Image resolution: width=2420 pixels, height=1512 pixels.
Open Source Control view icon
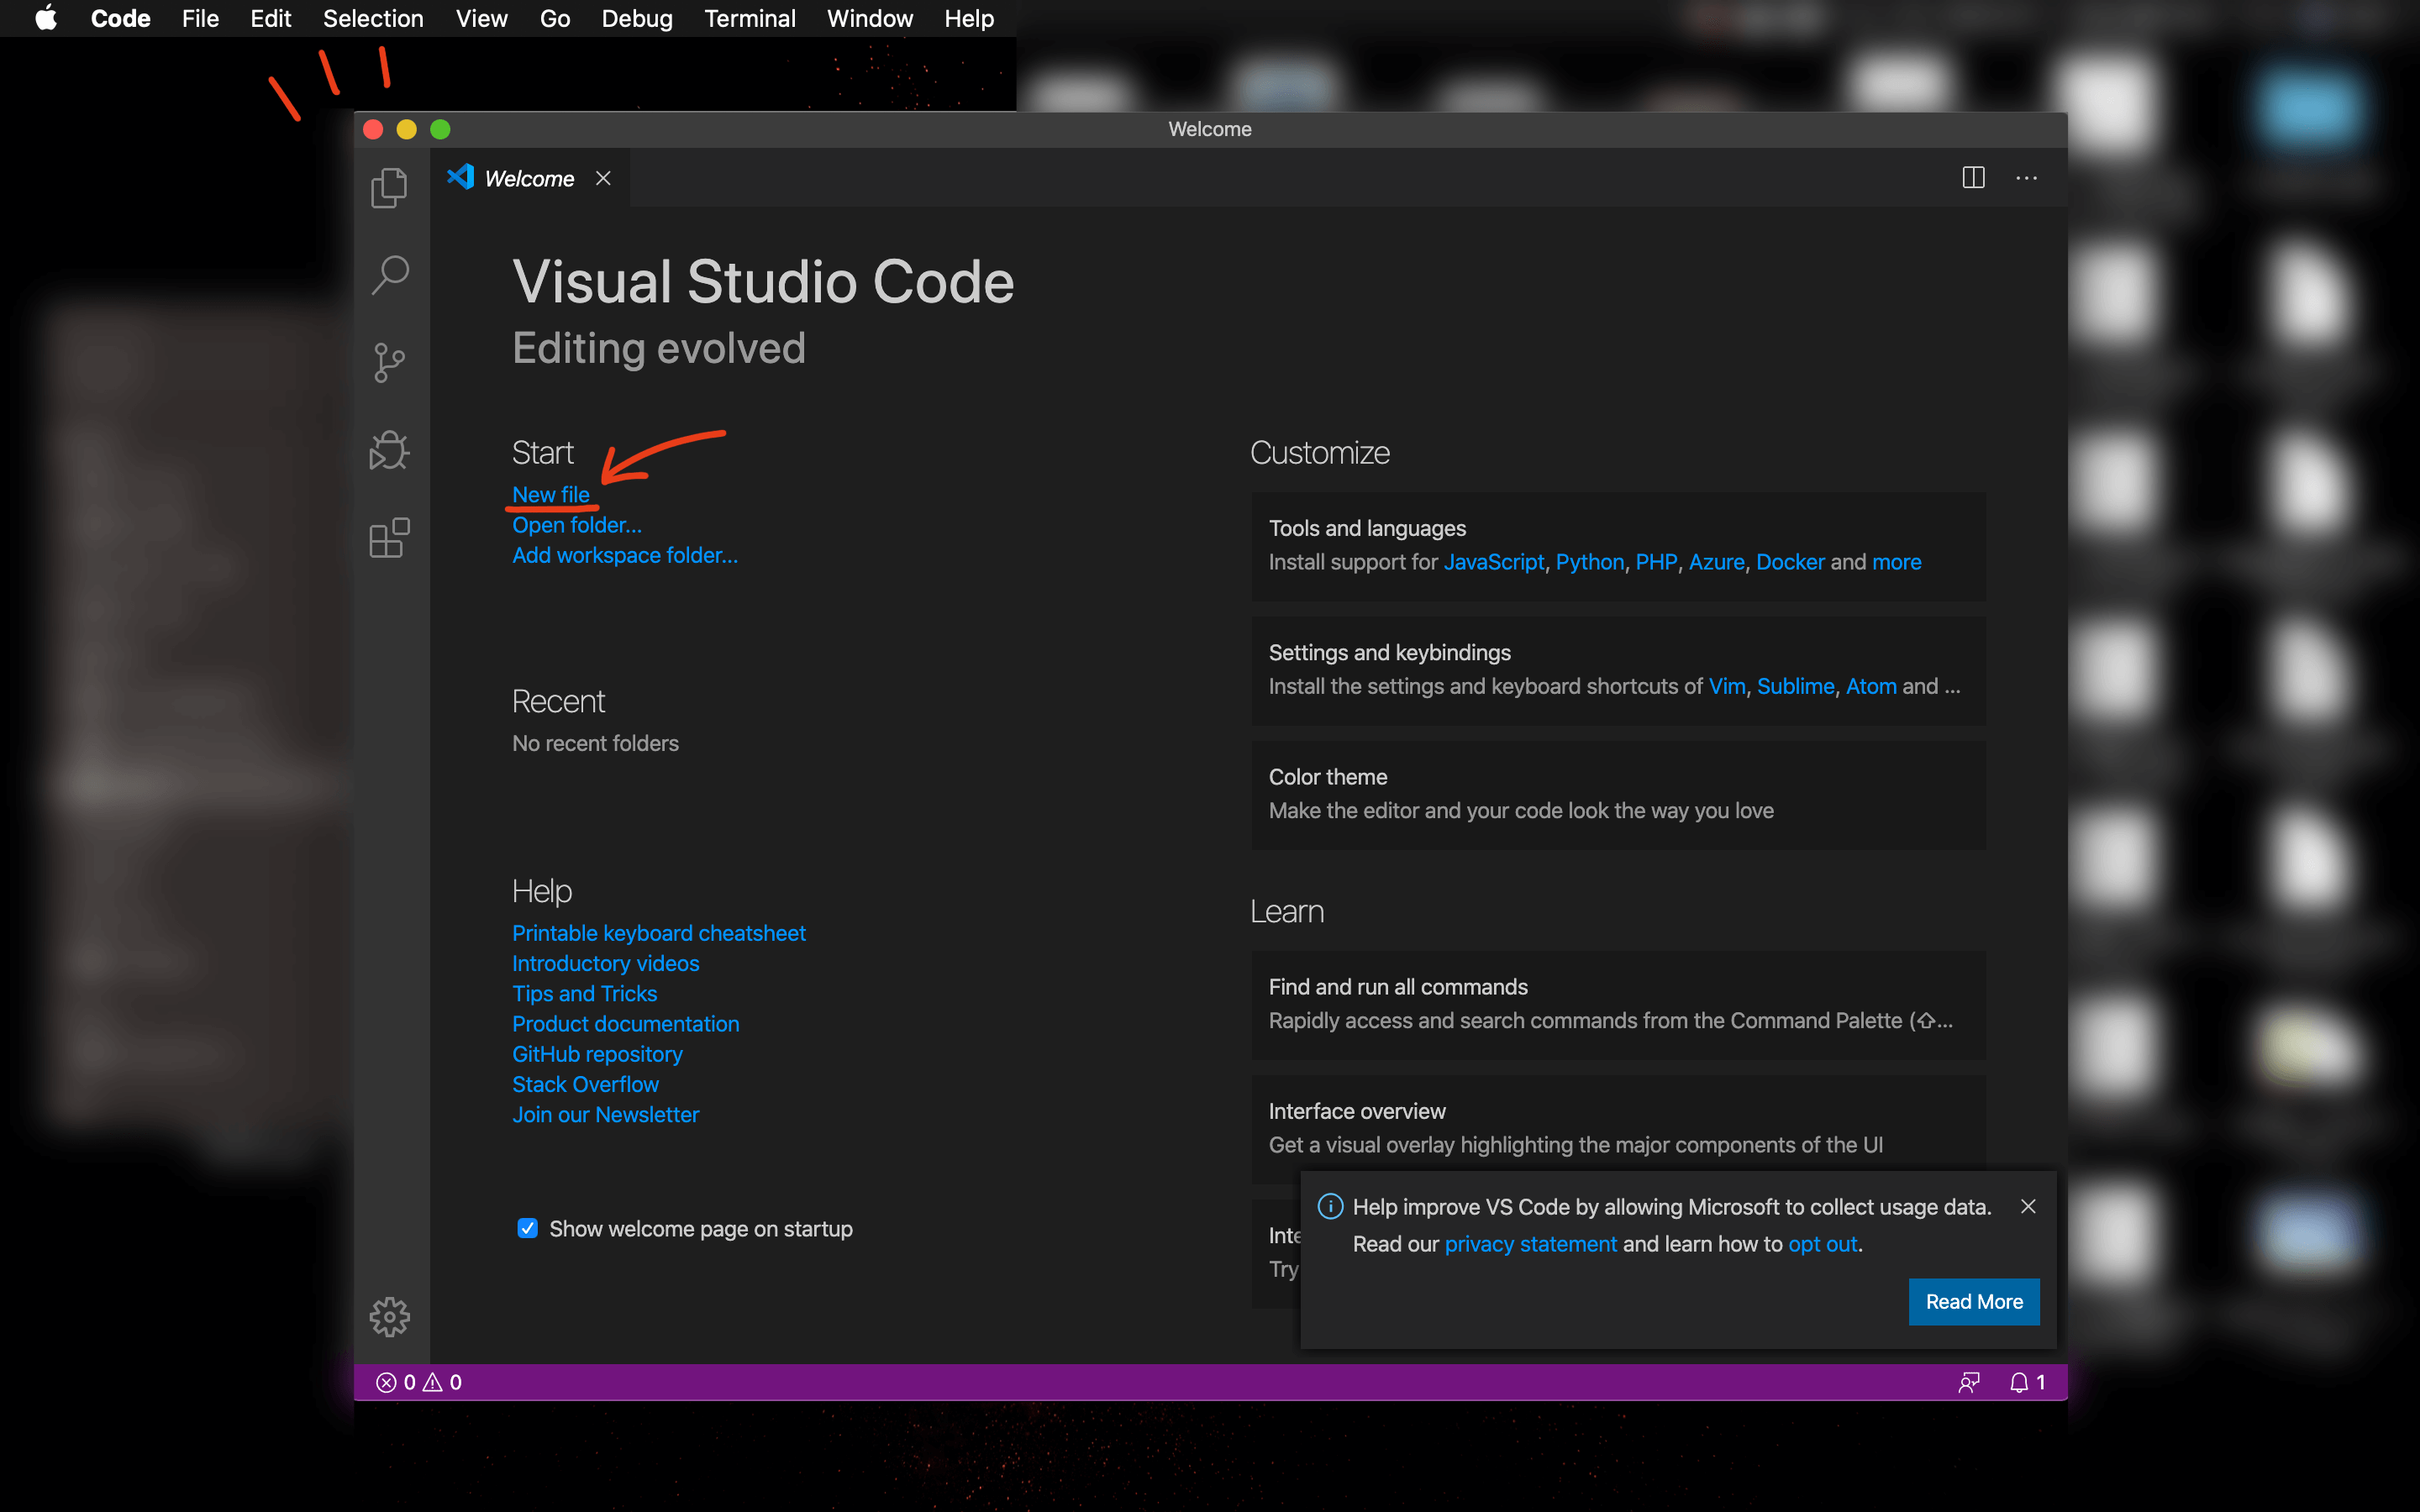[389, 362]
